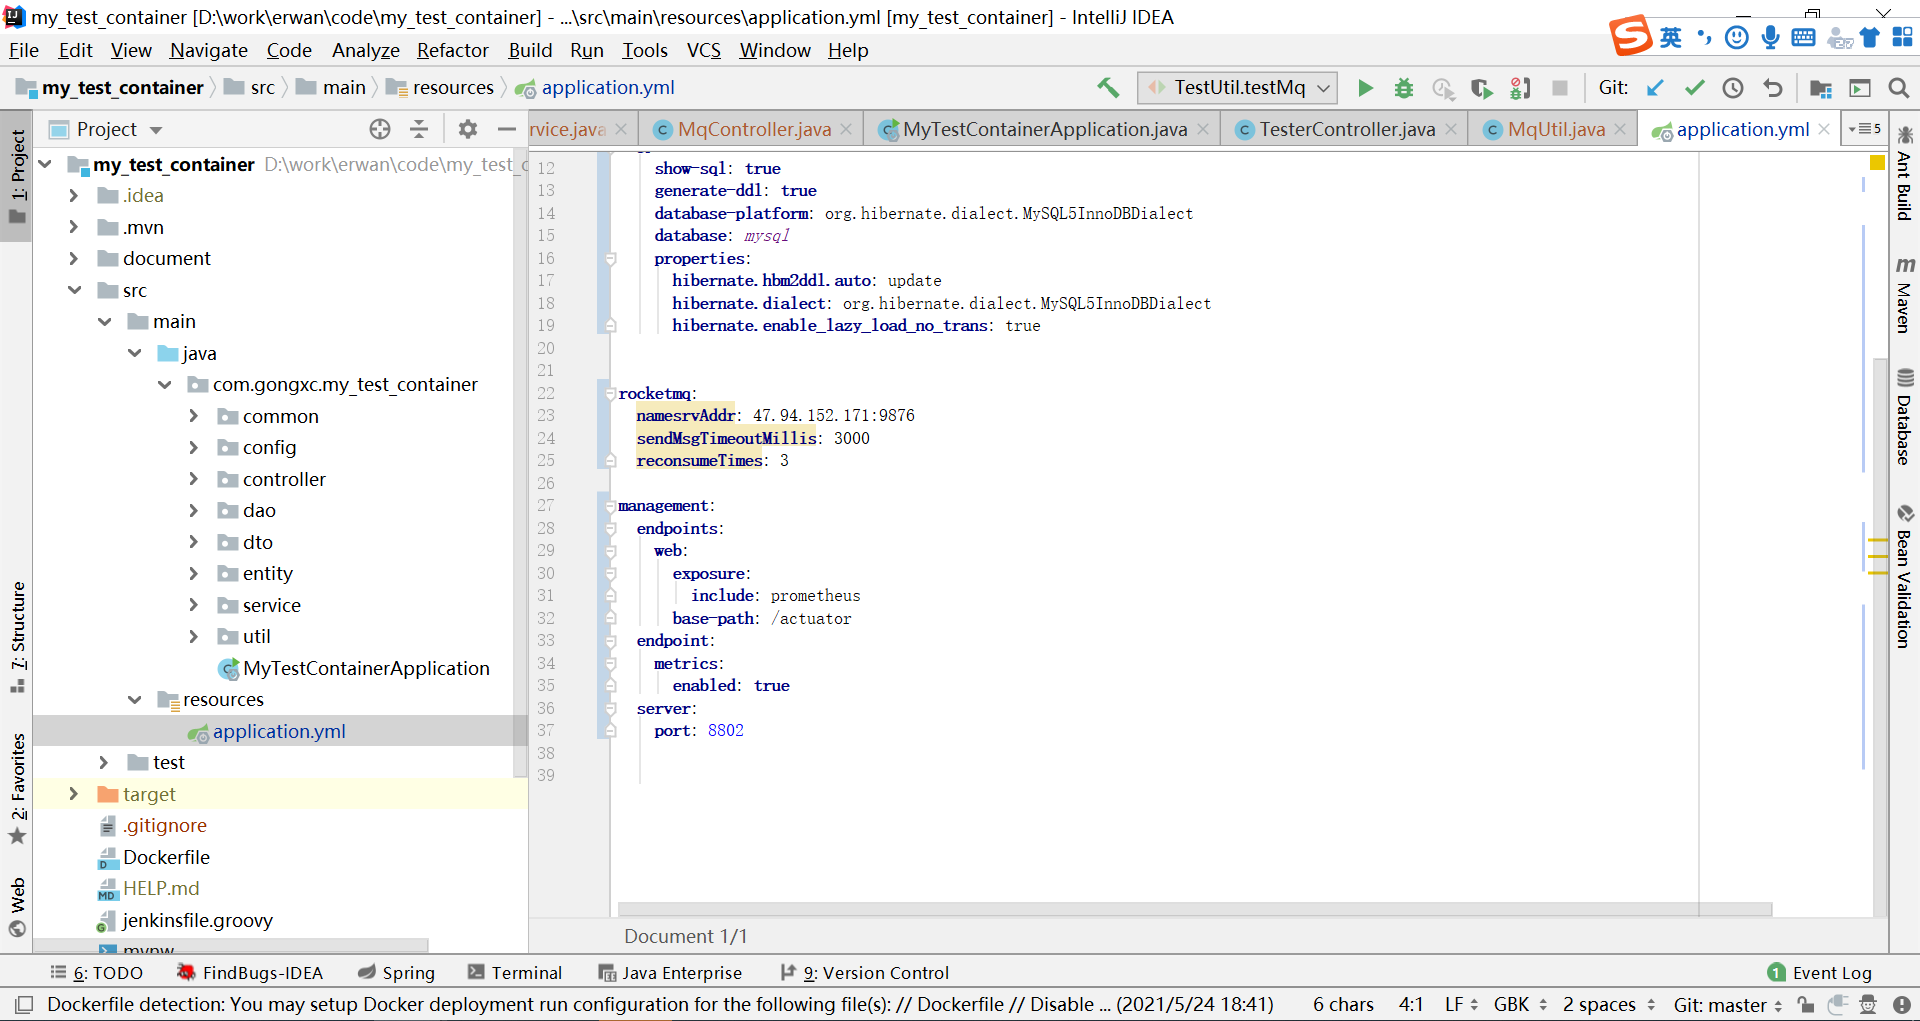Open the Spring tool window
Screen dimensions: 1920x1021
[397, 973]
